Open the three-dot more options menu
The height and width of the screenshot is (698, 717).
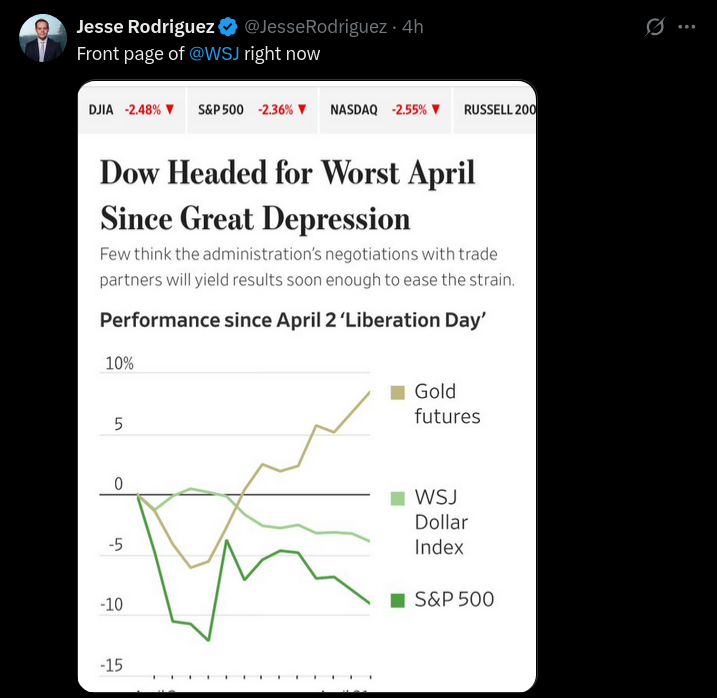click(686, 27)
